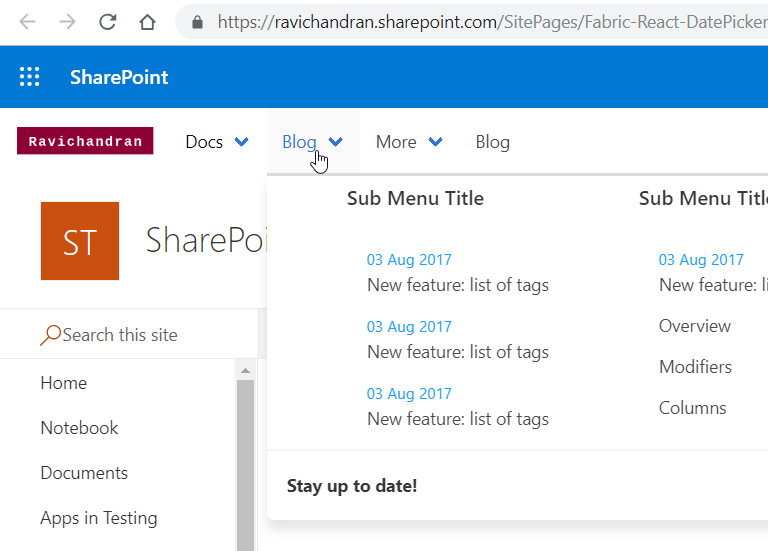
Task: Click the browser back arrow
Action: click(28, 22)
